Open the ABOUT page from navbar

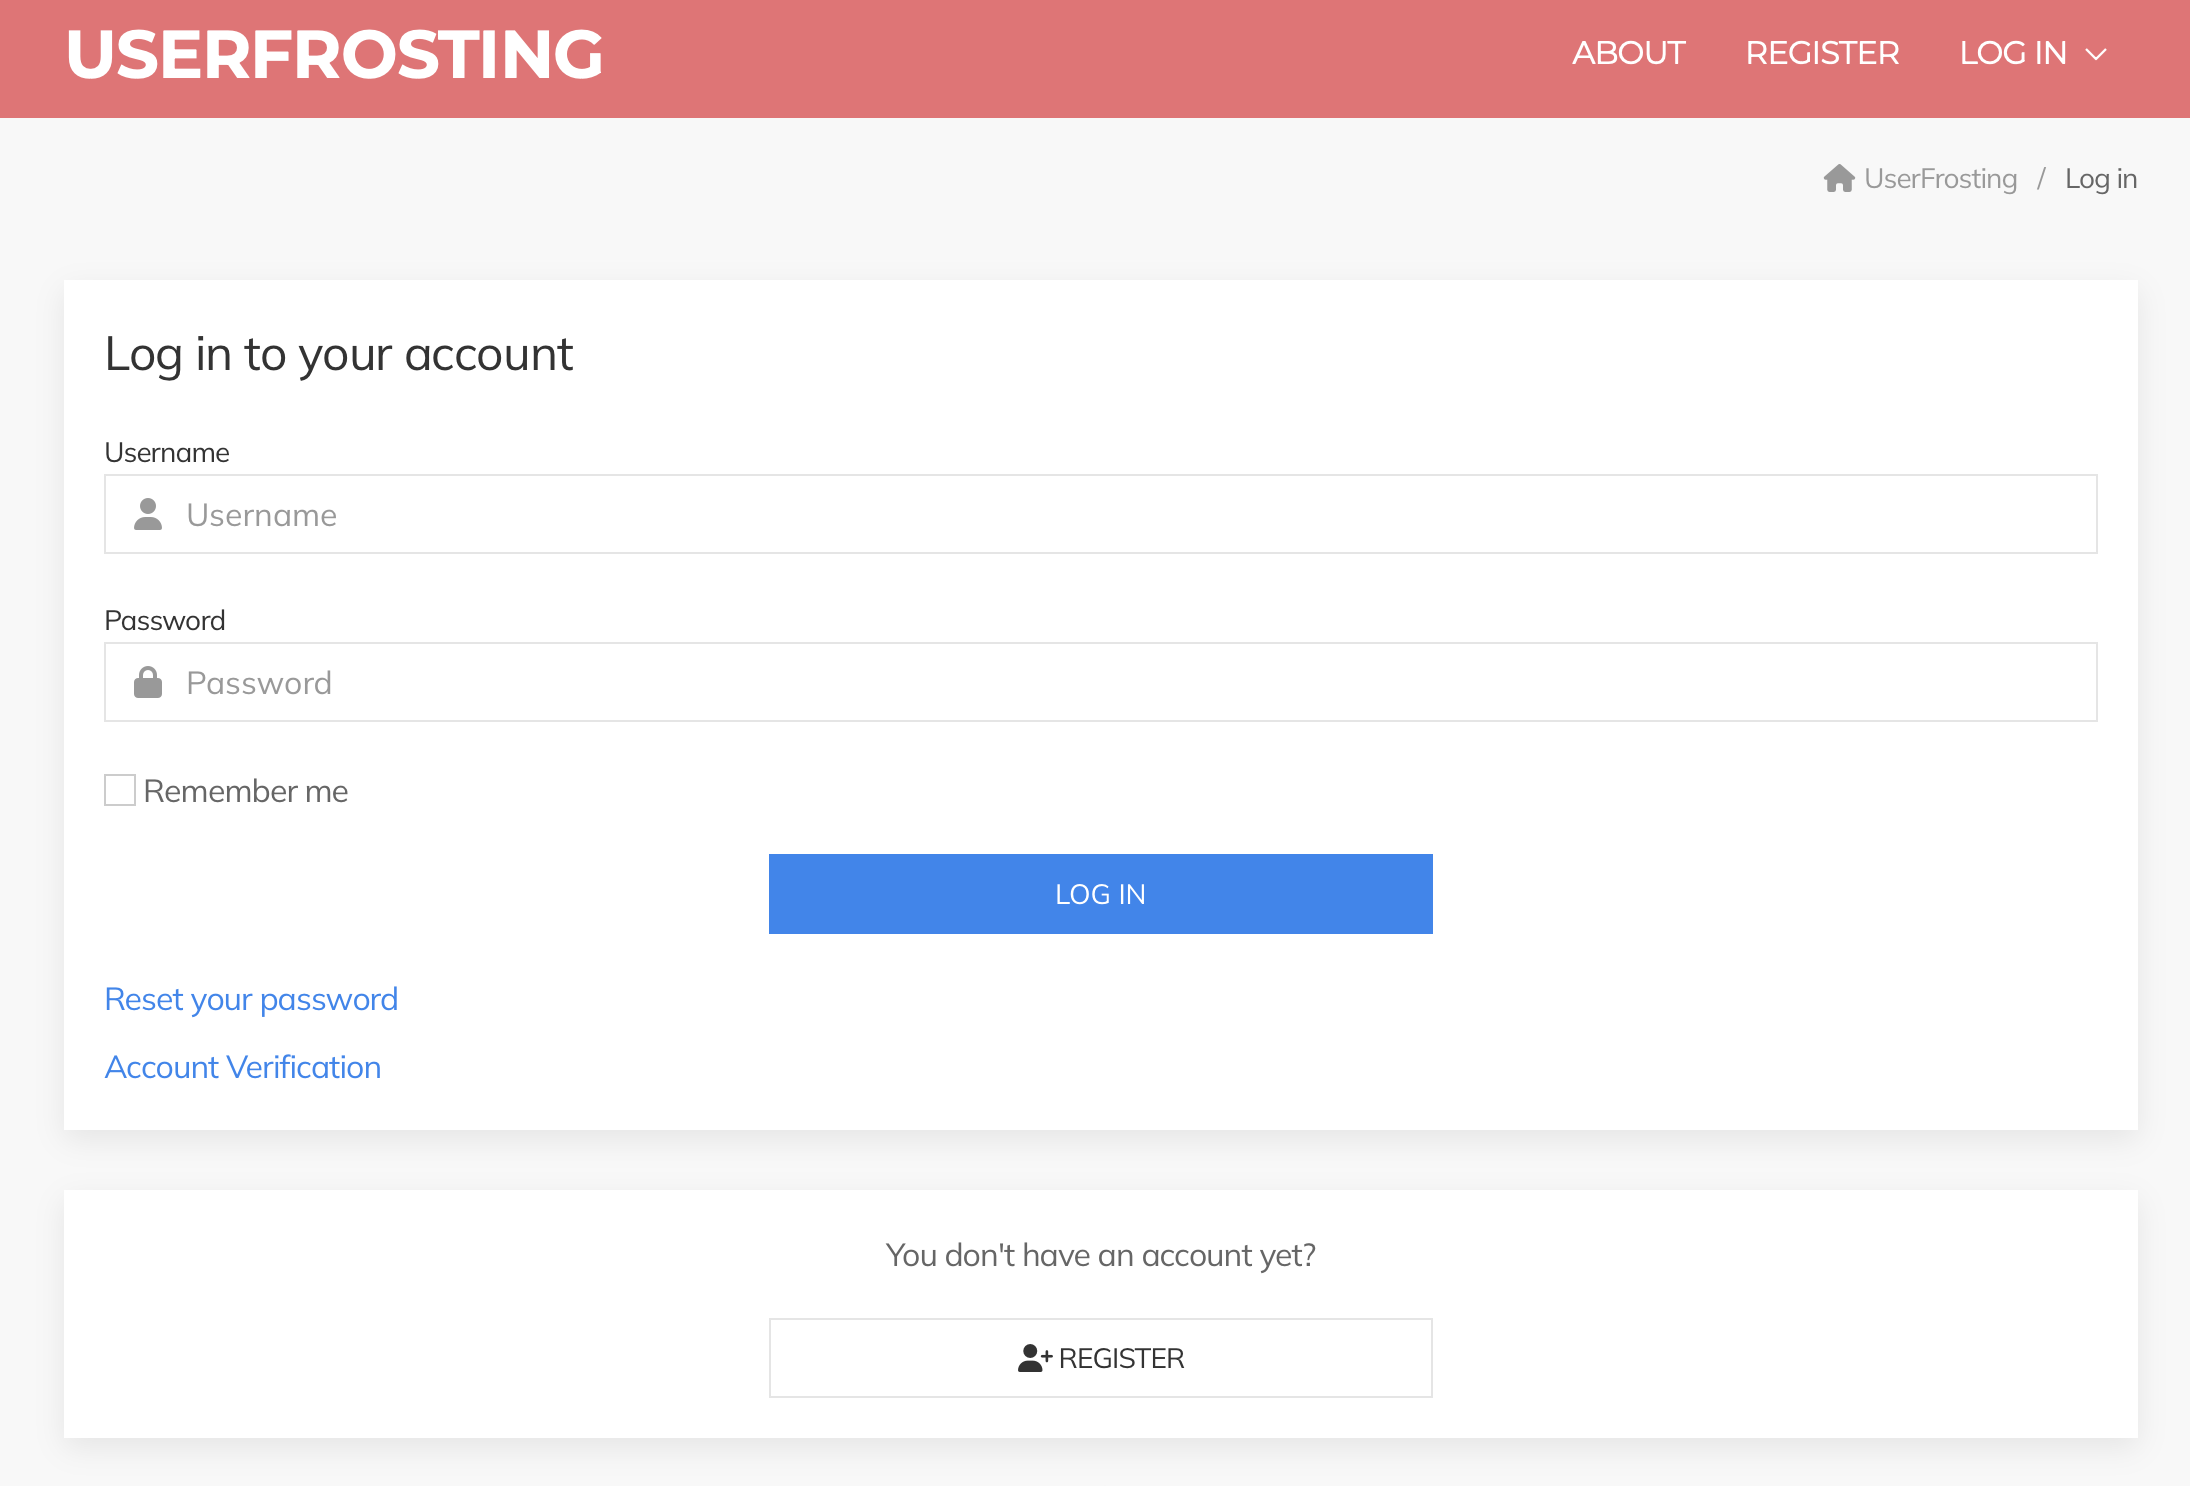(x=1628, y=53)
